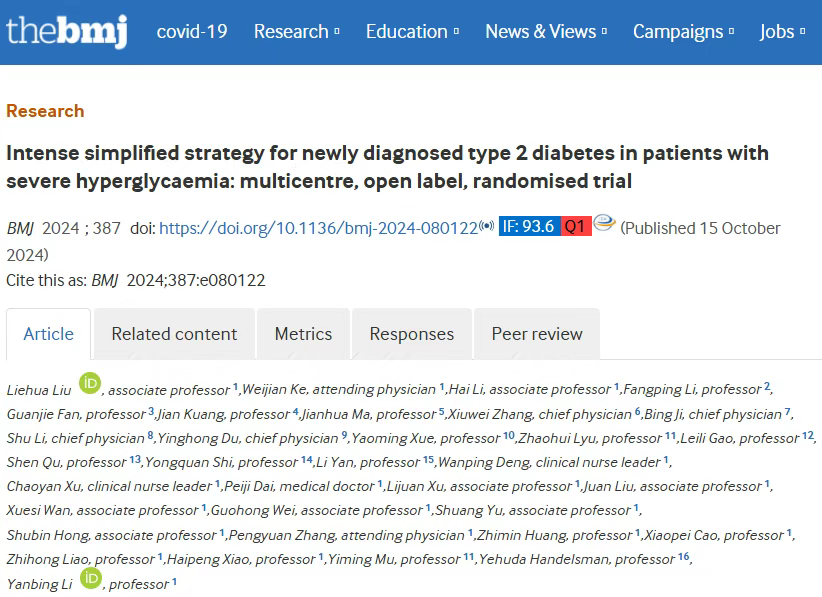This screenshot has width=822, height=597.
Task: Switch to the Metrics tab
Action: click(x=304, y=334)
